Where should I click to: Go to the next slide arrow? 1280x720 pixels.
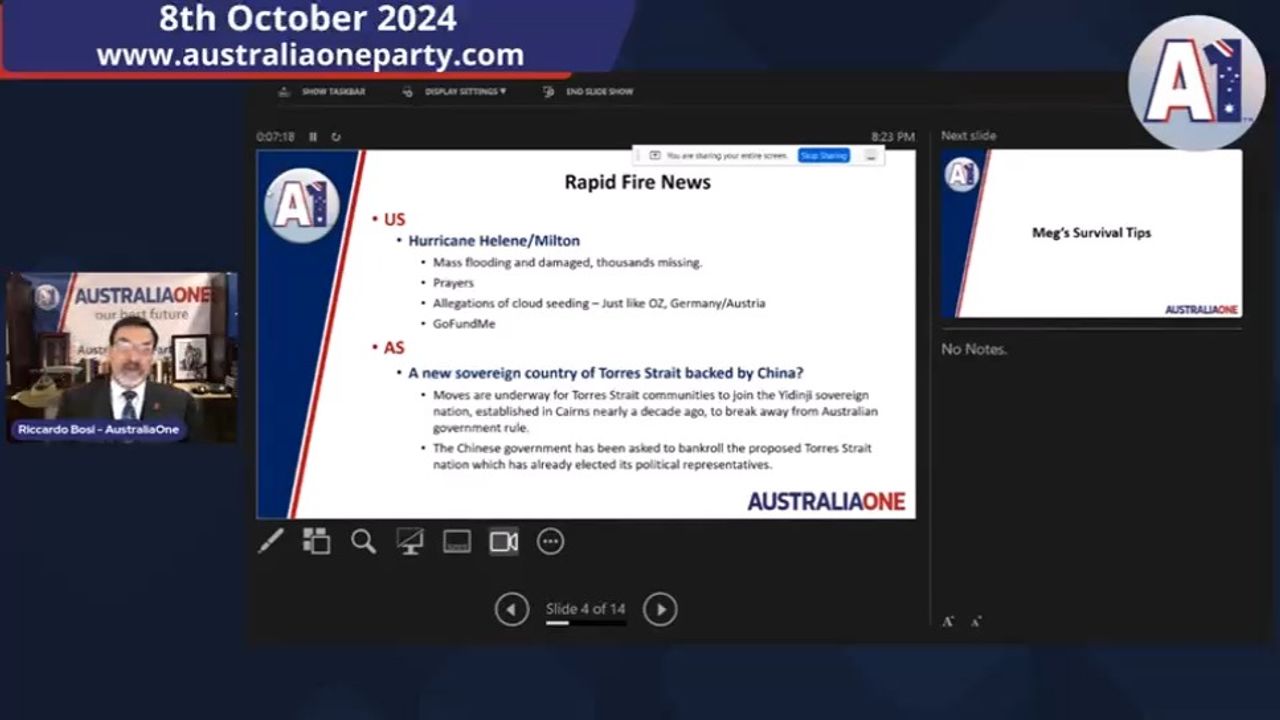pos(659,609)
